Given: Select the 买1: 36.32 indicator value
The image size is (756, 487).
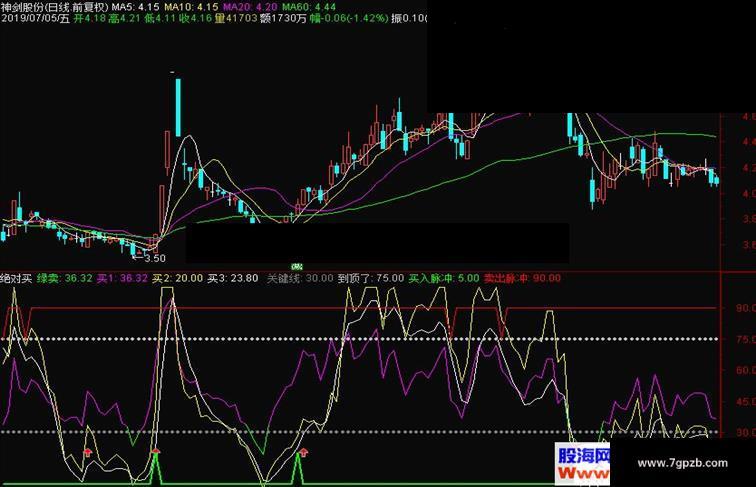Looking at the screenshot, I should (122, 278).
